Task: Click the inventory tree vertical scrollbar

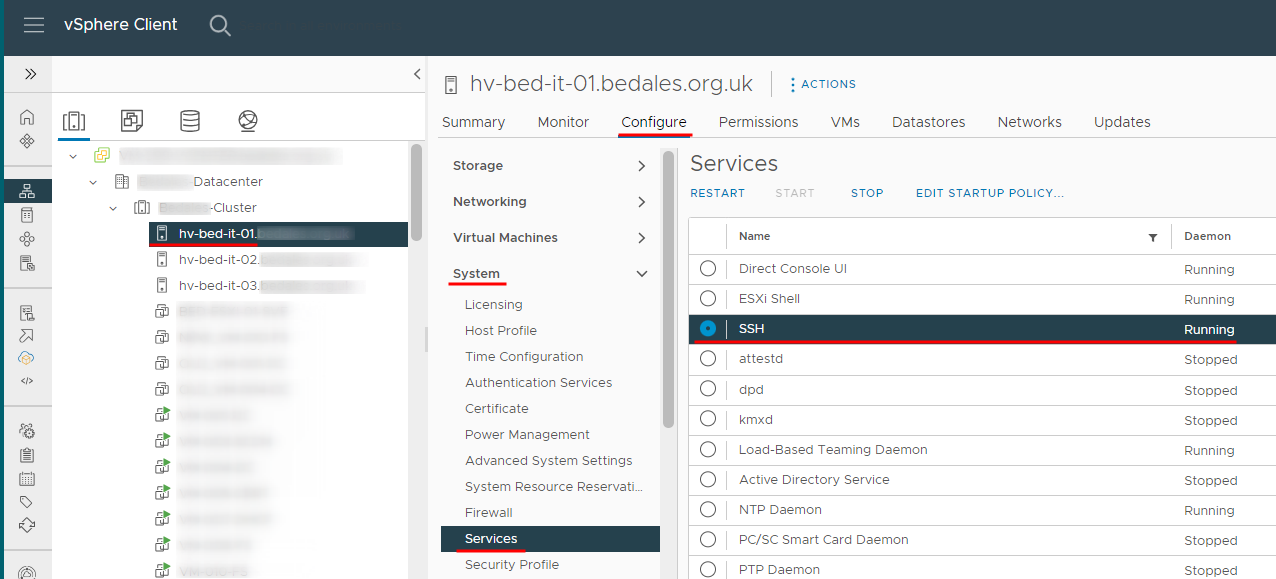Action: (417, 190)
